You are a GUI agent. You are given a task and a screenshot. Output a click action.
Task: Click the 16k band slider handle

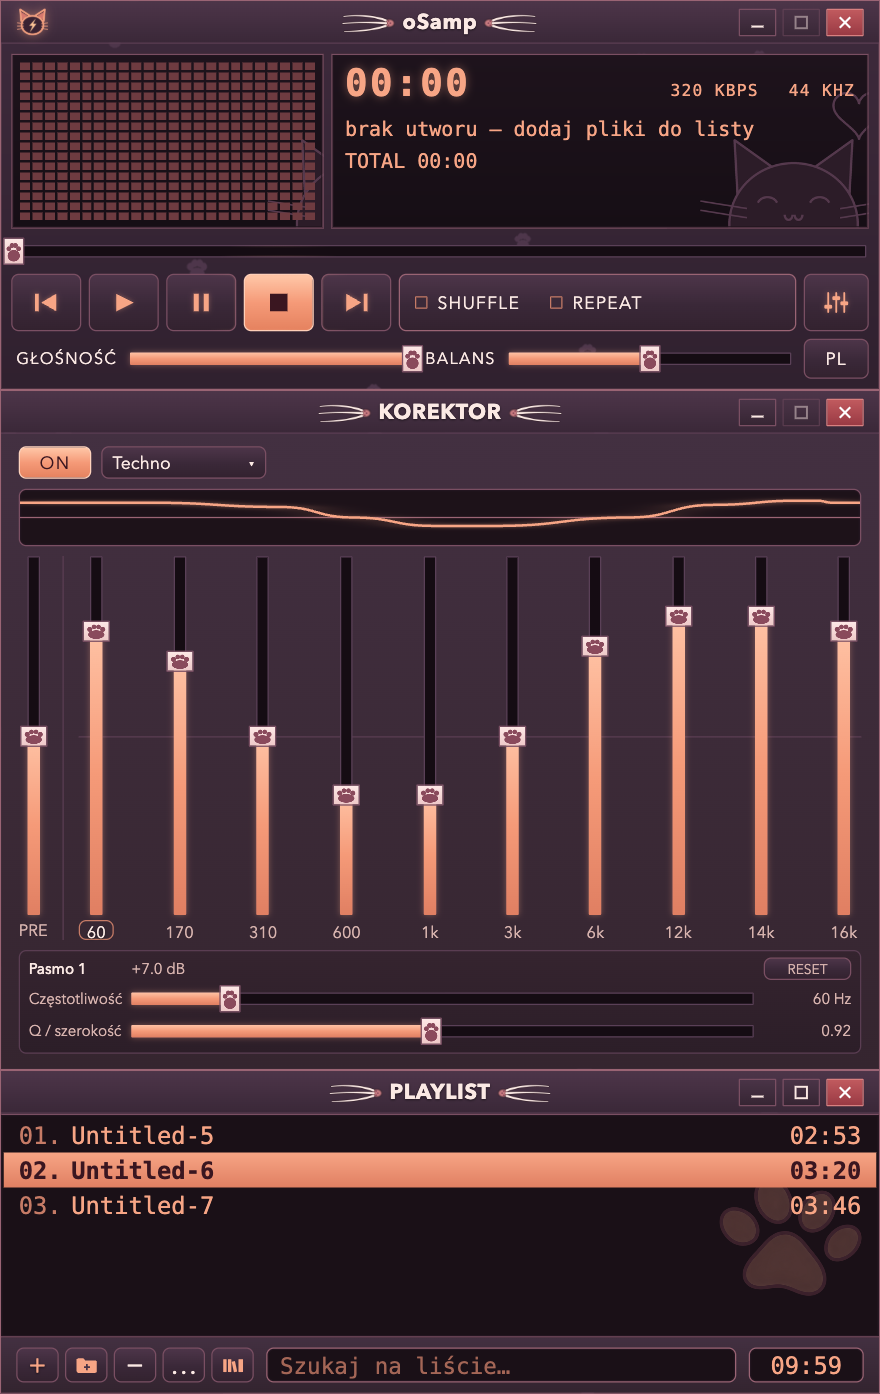[x=844, y=631]
